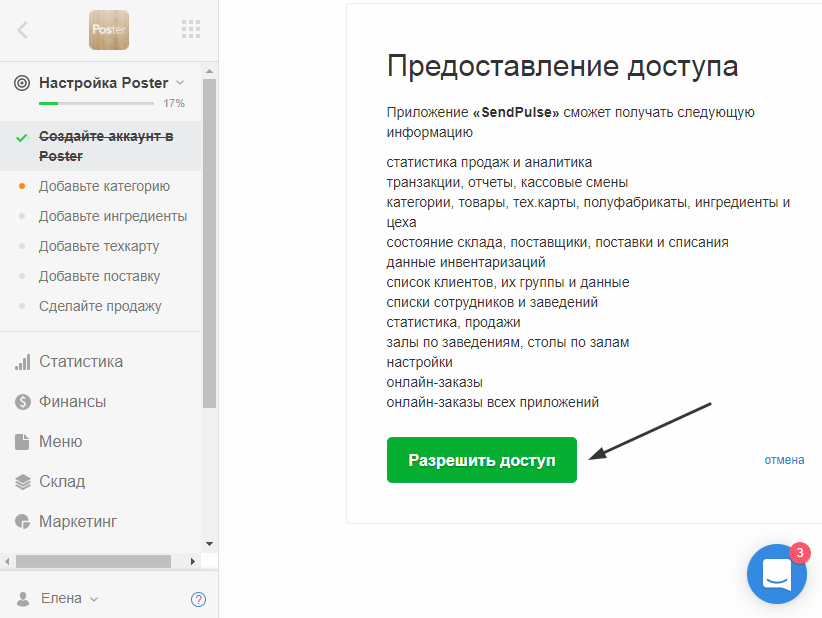The width and height of the screenshot is (822, 618).
Task: Click the dollar coin icon for Финансы
Action: (x=23, y=402)
